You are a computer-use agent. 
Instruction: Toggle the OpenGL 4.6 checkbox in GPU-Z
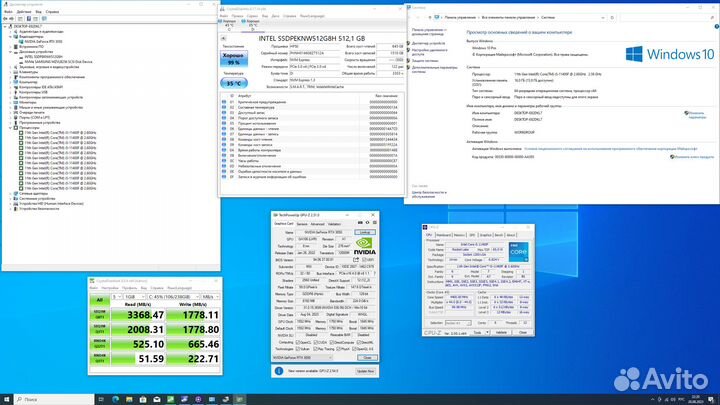point(354,349)
